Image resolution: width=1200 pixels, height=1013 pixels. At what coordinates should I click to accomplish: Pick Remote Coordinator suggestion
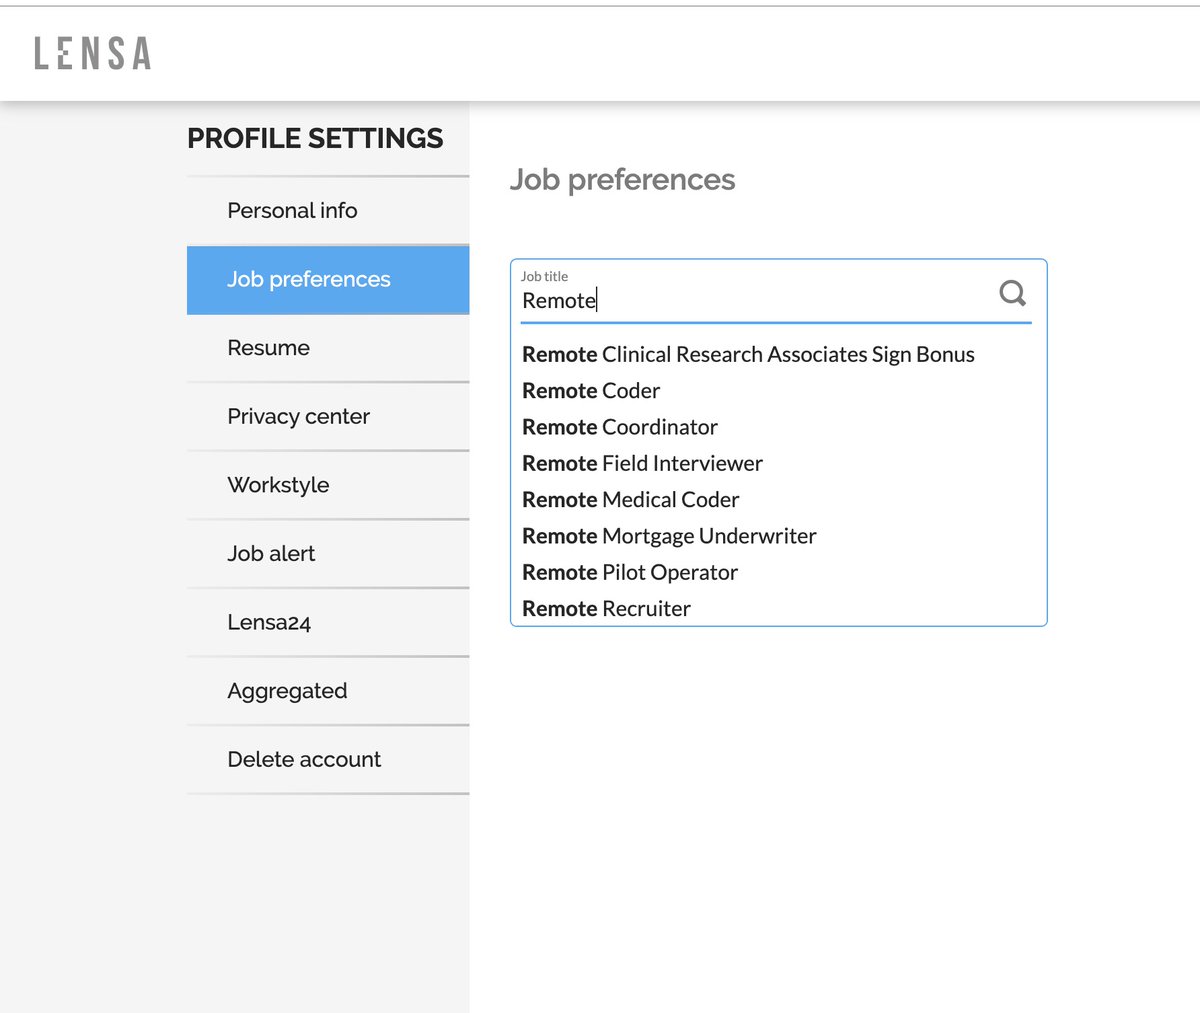(x=778, y=427)
